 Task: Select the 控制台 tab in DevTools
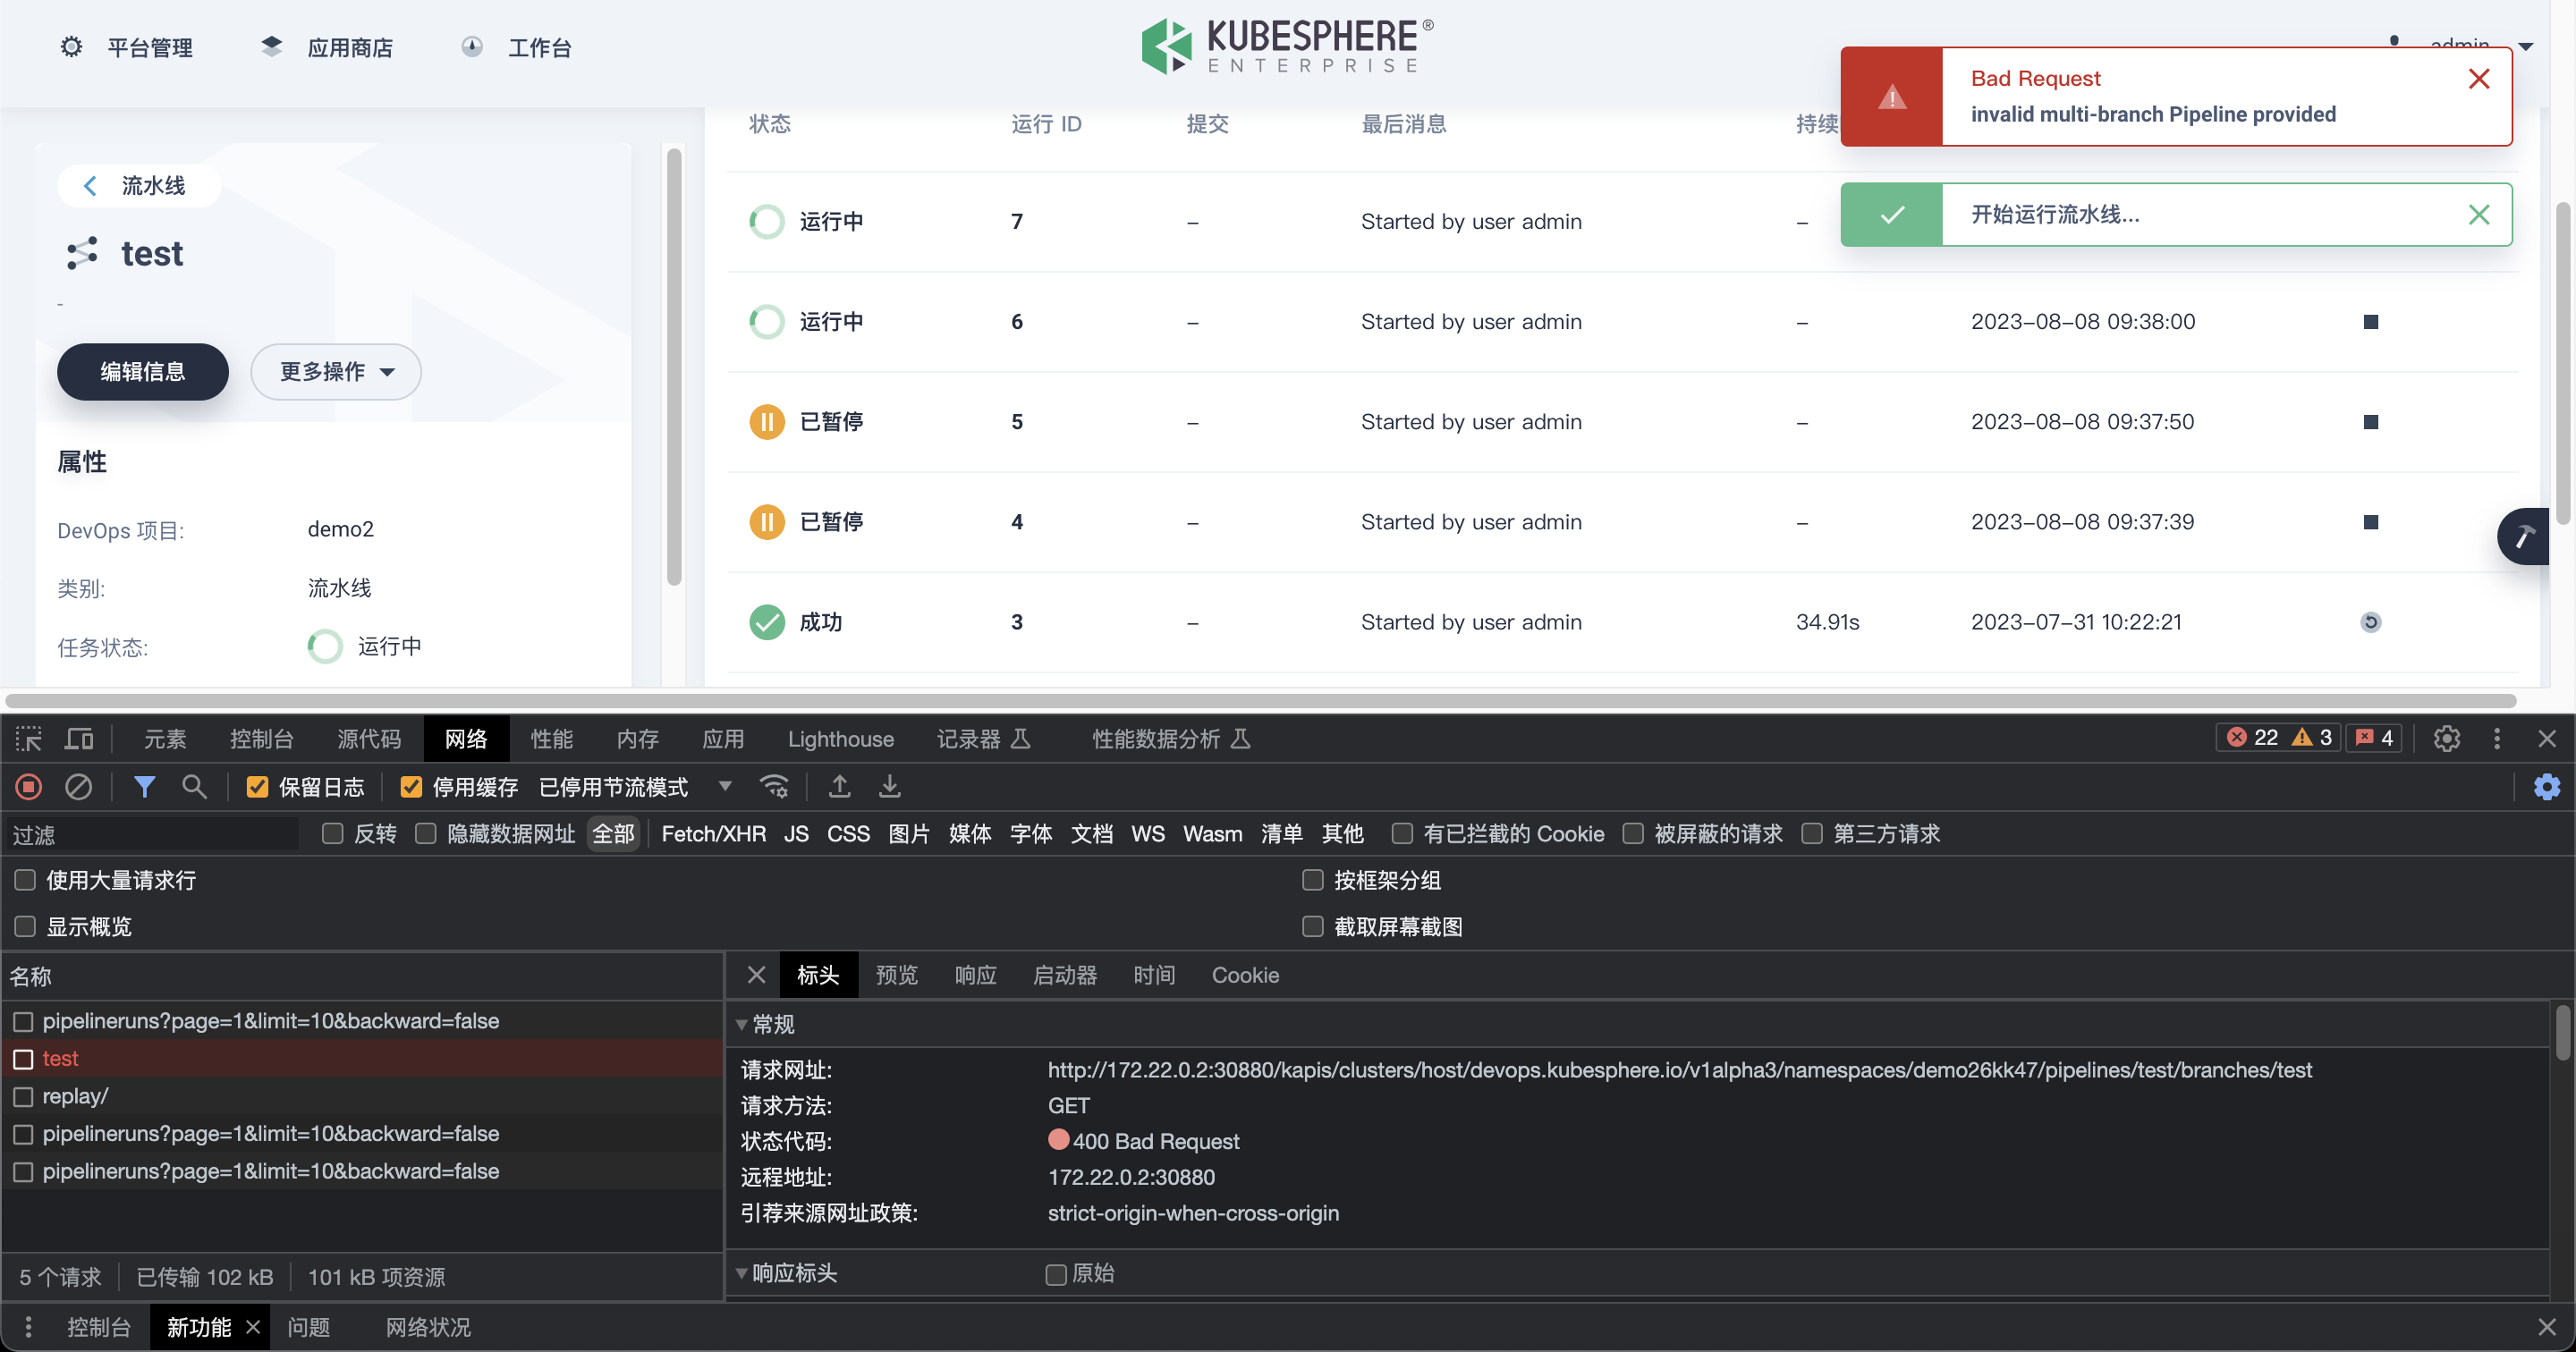tap(262, 739)
